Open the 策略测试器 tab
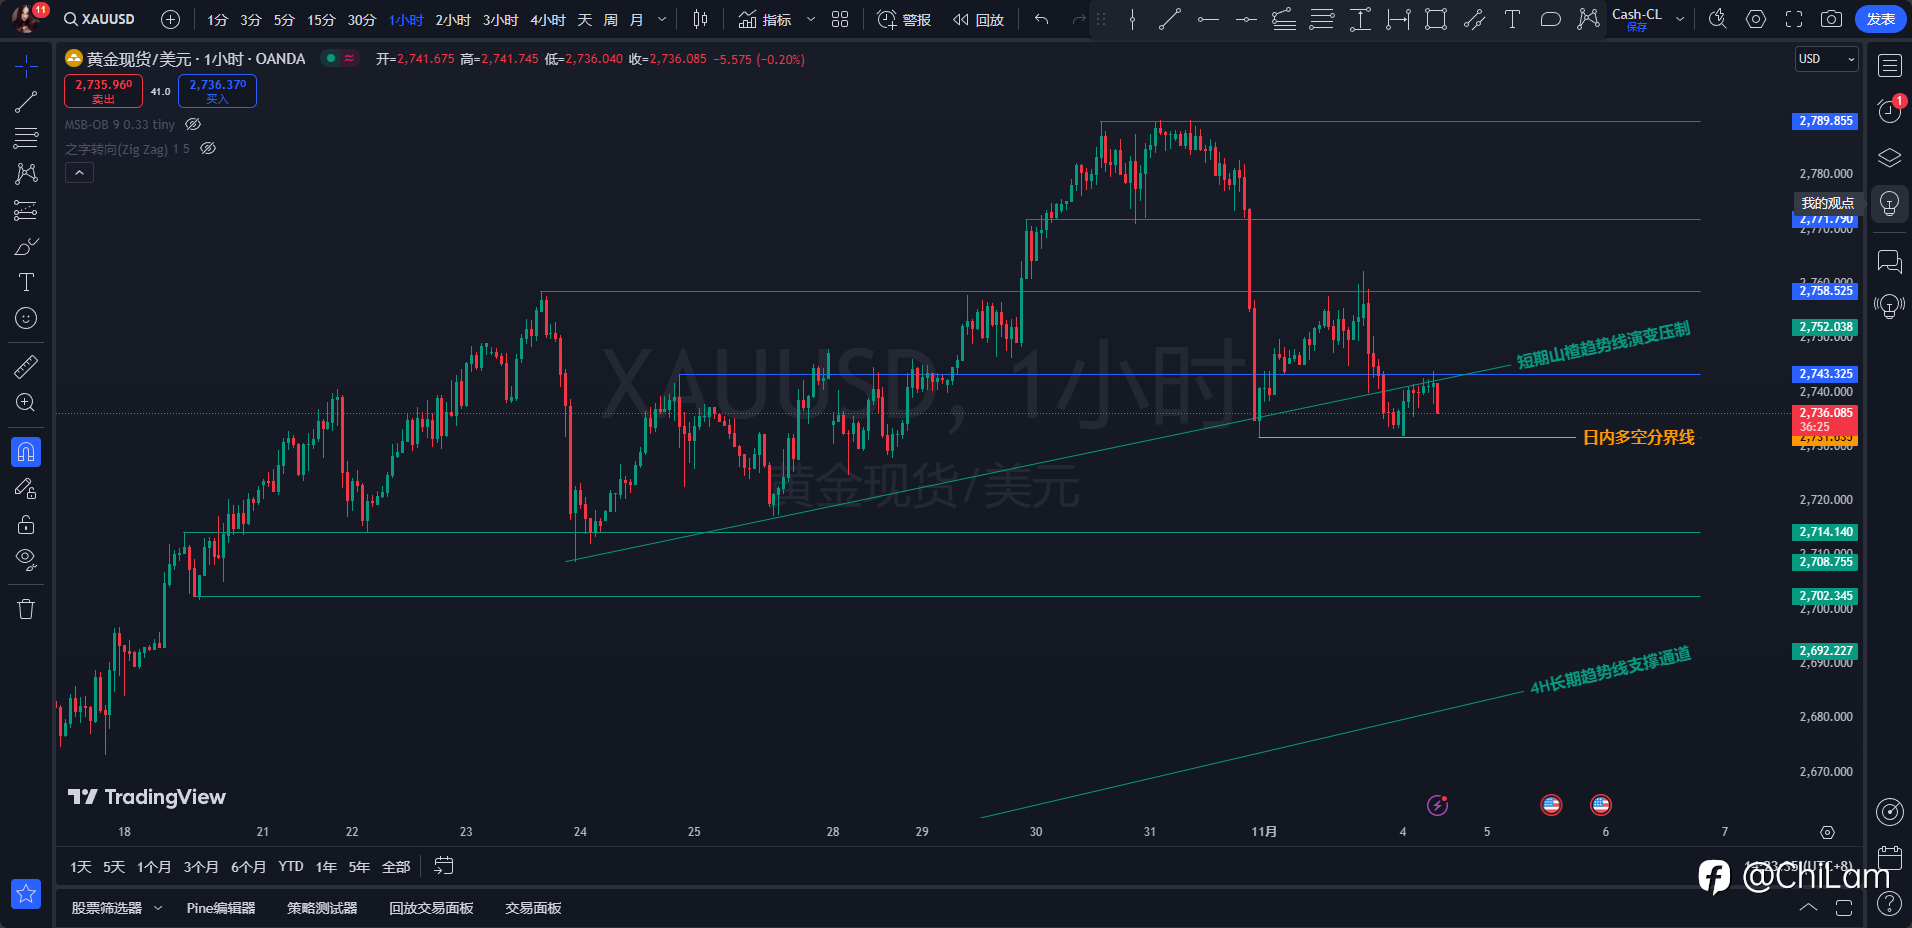Image resolution: width=1912 pixels, height=928 pixels. (322, 908)
